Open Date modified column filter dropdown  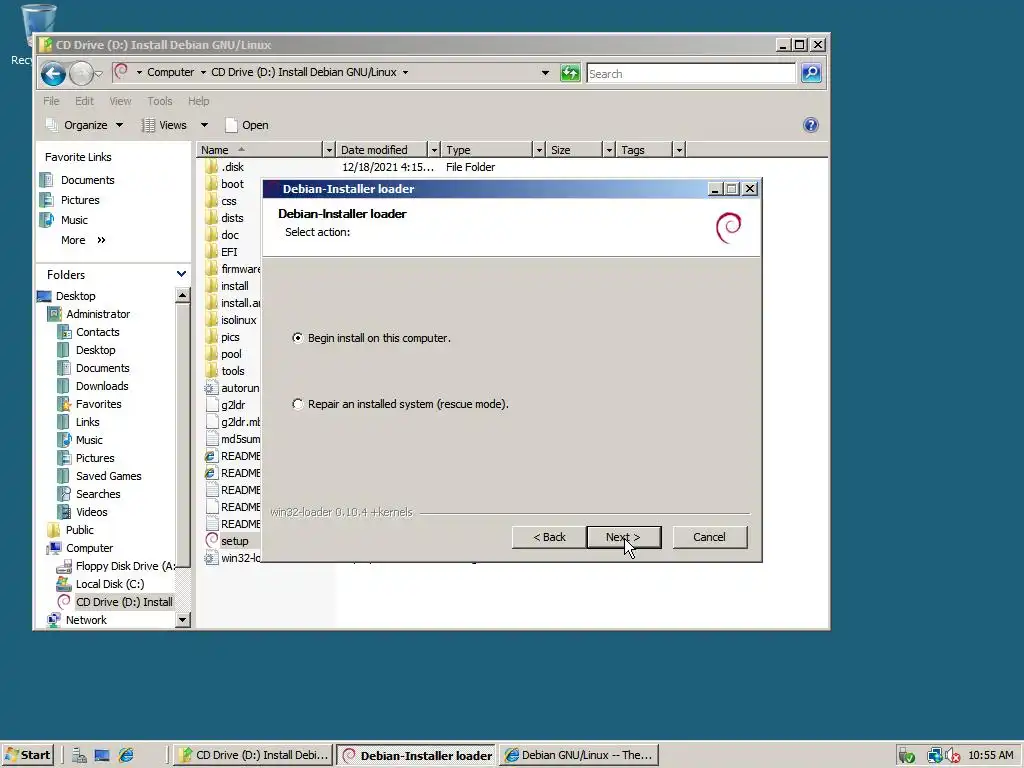coord(434,150)
